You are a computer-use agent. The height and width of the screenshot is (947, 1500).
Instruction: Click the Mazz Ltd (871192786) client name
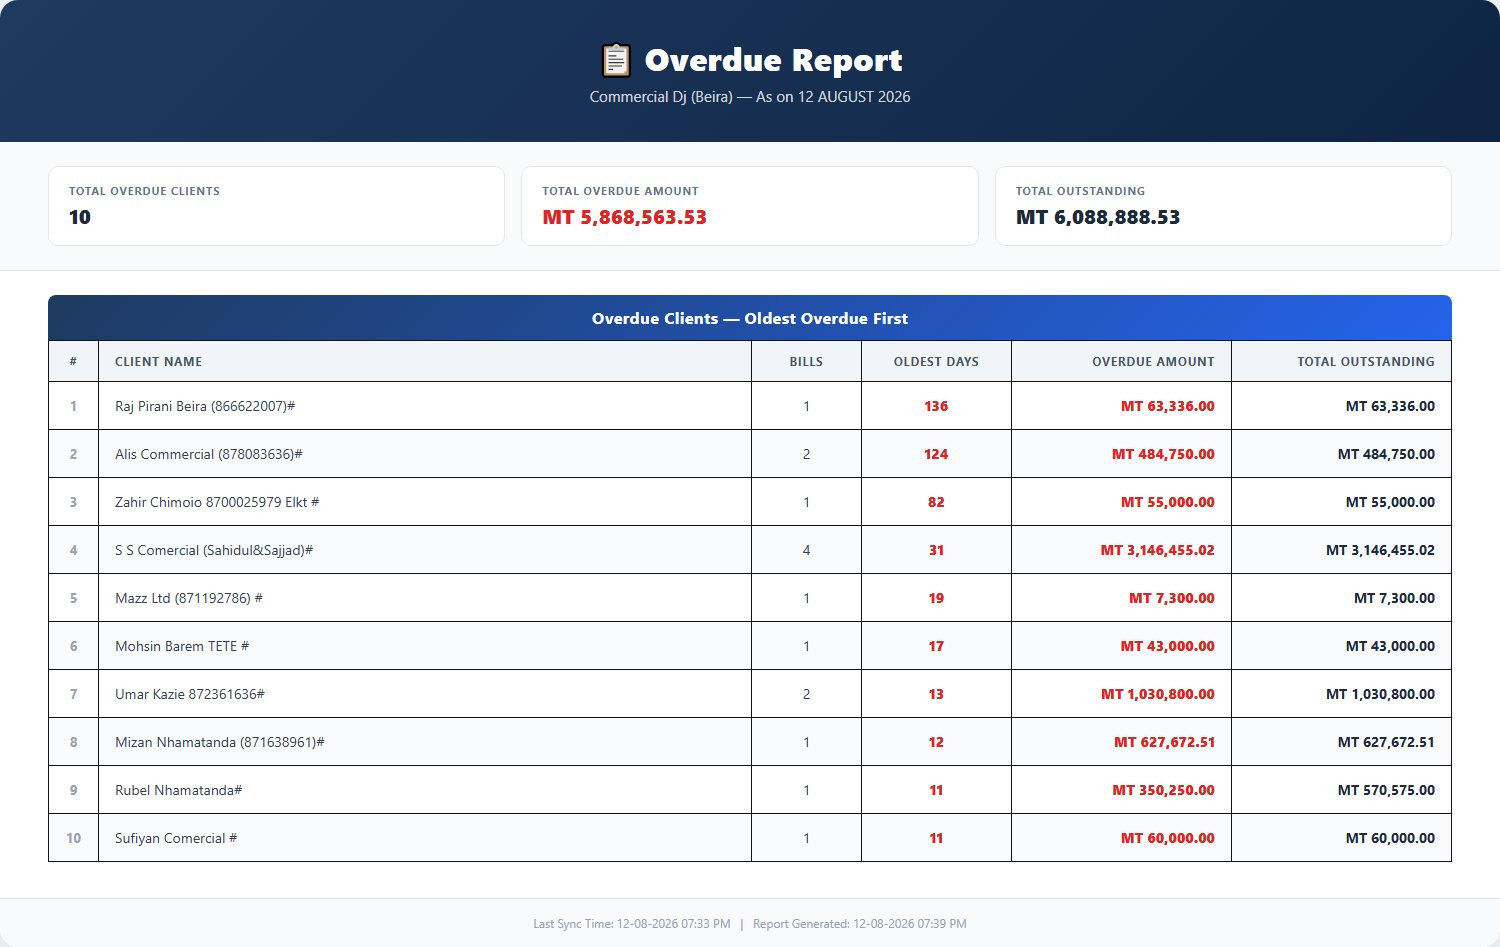pos(188,598)
